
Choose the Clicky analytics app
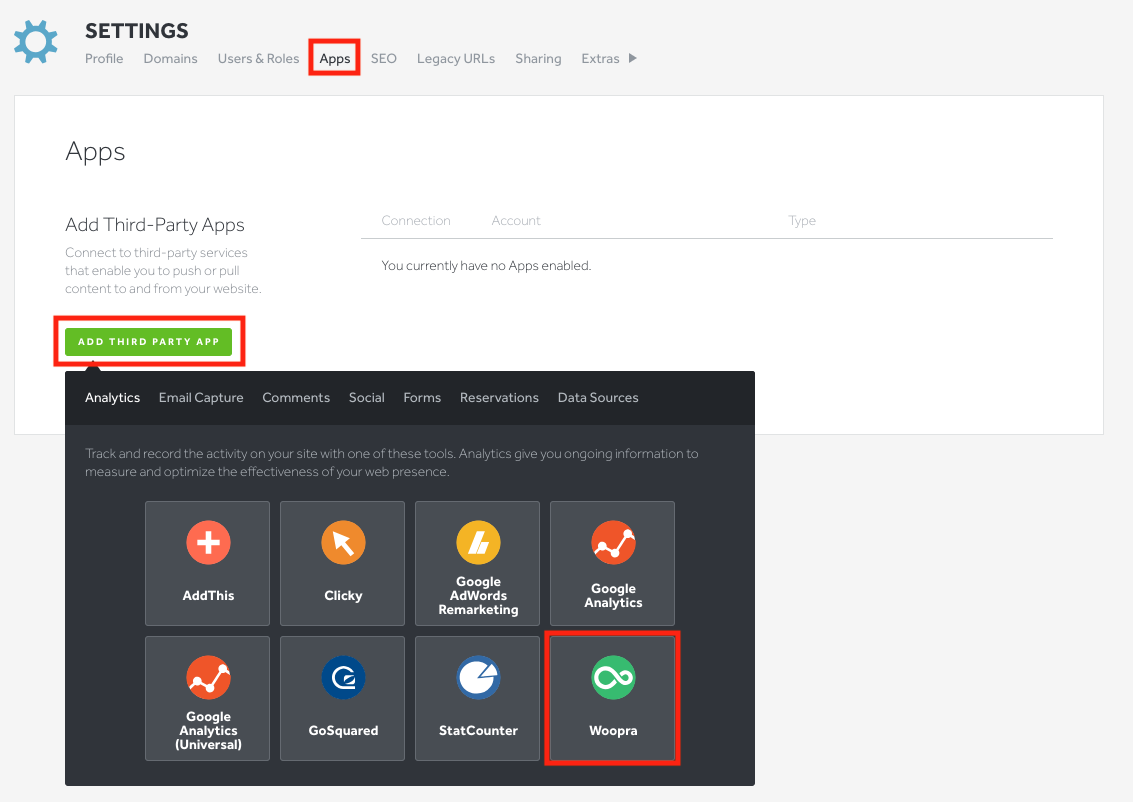tap(343, 563)
